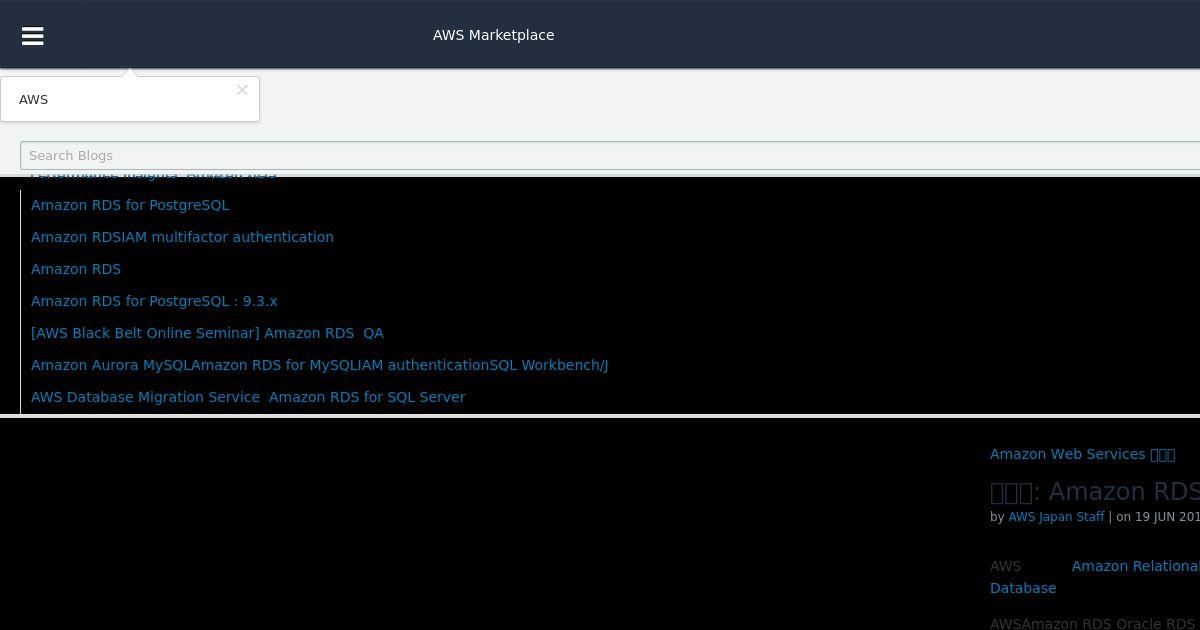The image size is (1200, 630).
Task: Open the hamburger navigation menu
Action: pyautogui.click(x=32, y=35)
